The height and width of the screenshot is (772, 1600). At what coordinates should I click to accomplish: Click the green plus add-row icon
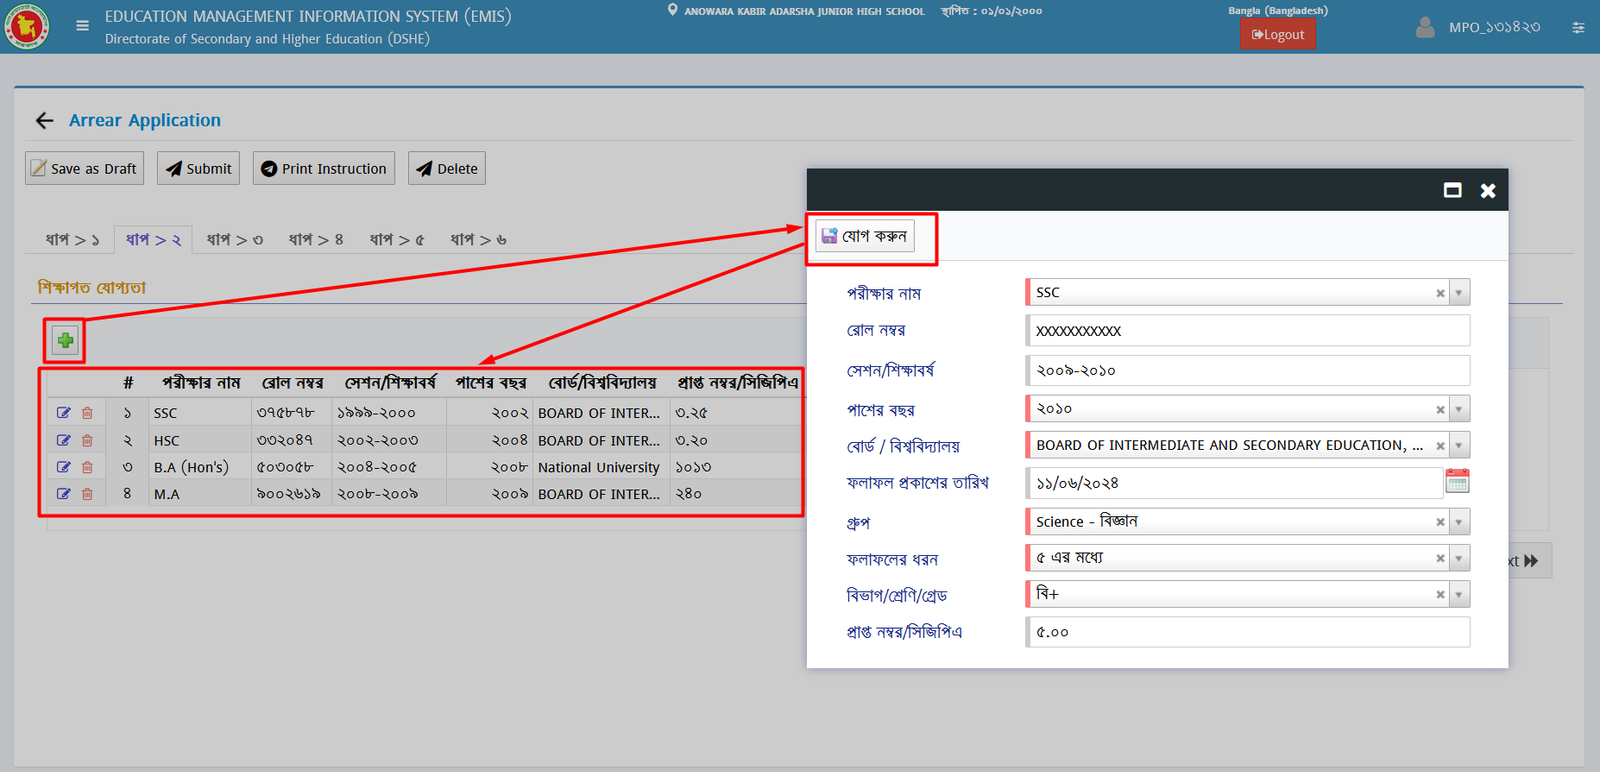65,341
